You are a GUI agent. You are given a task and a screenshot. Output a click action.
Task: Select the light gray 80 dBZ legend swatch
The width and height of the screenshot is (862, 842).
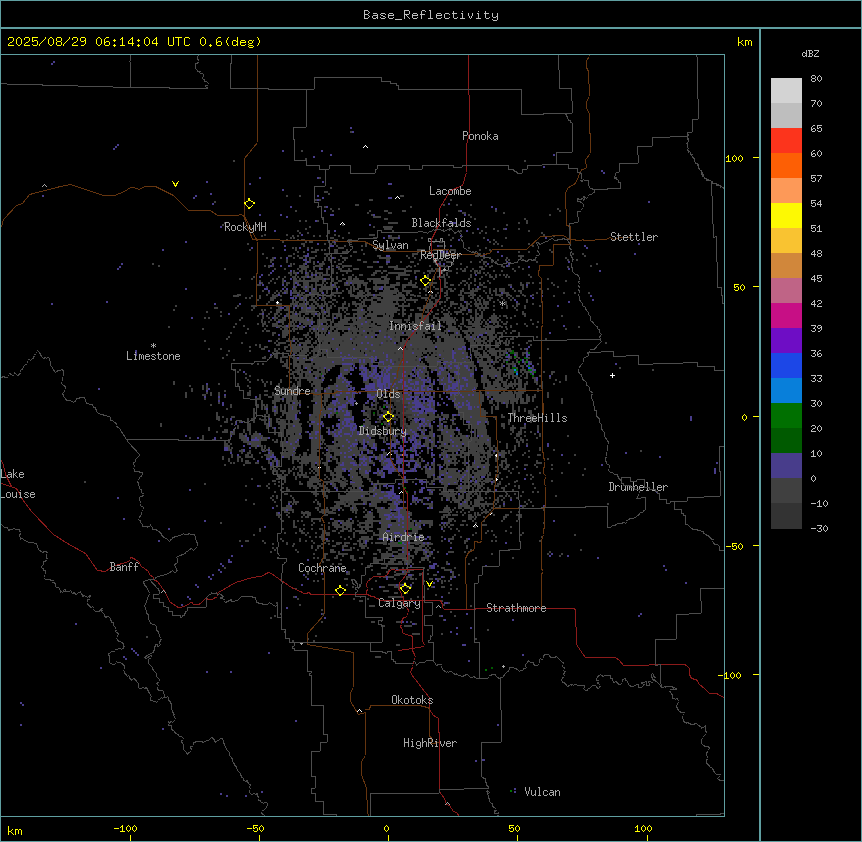tap(786, 91)
